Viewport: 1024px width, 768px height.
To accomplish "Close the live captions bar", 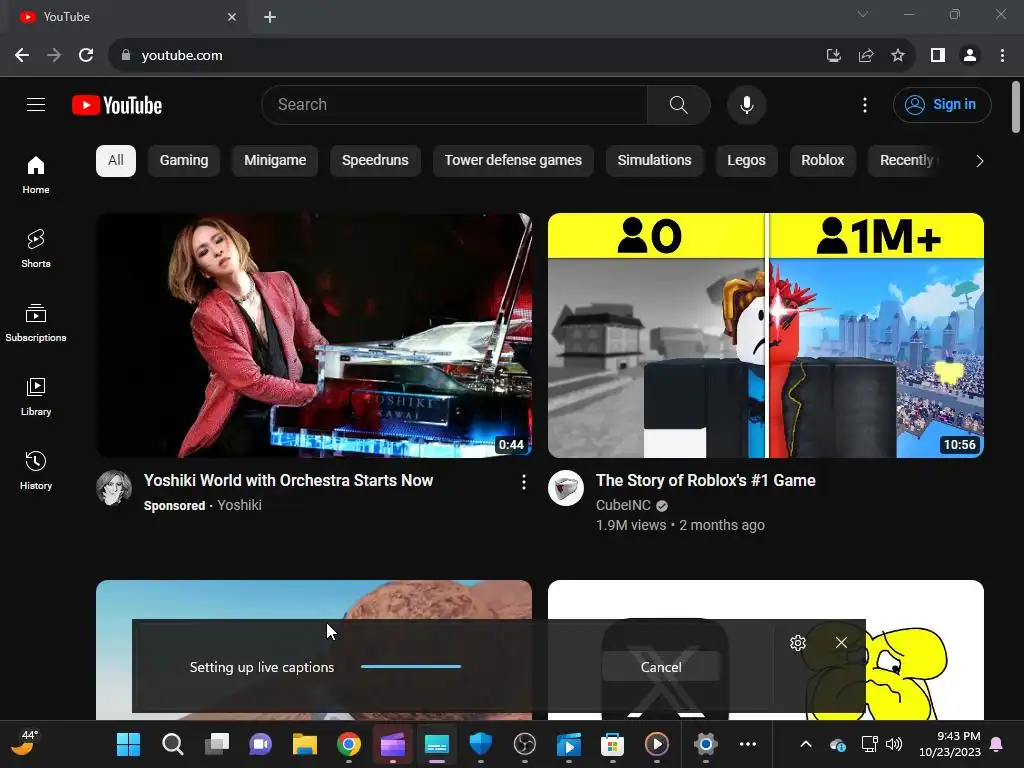I will click(841, 643).
